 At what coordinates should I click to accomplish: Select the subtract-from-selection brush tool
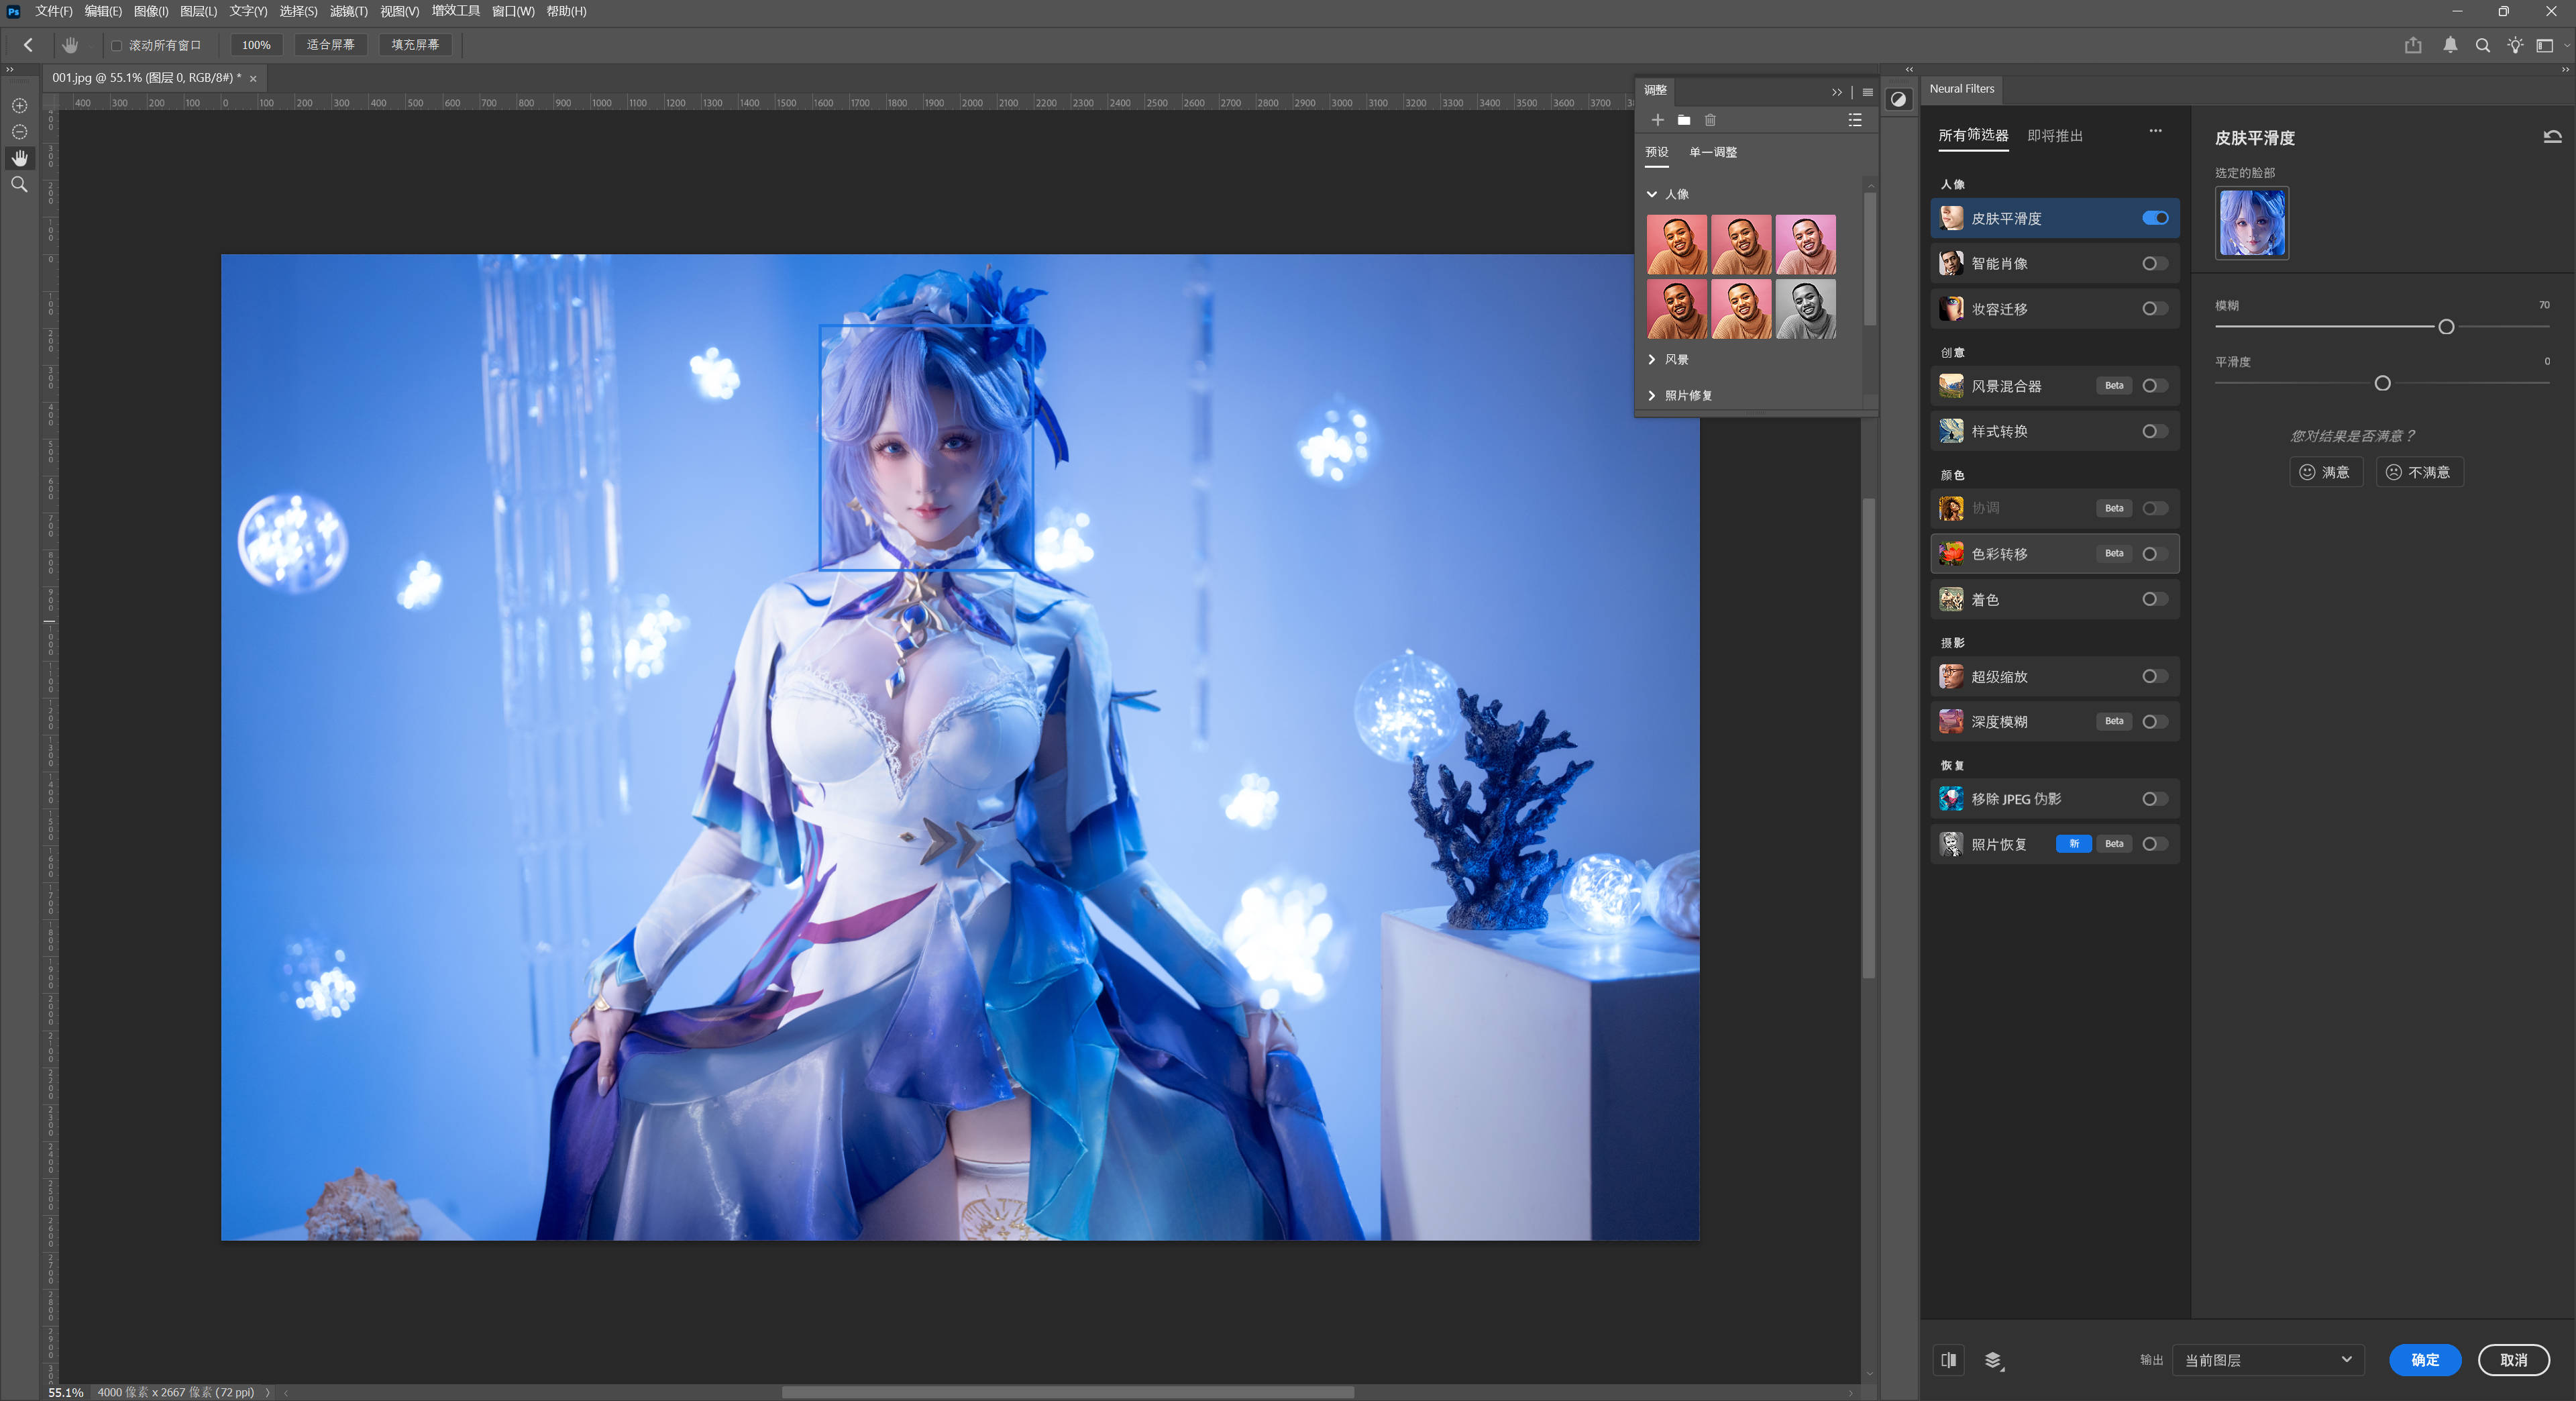pos(19,132)
